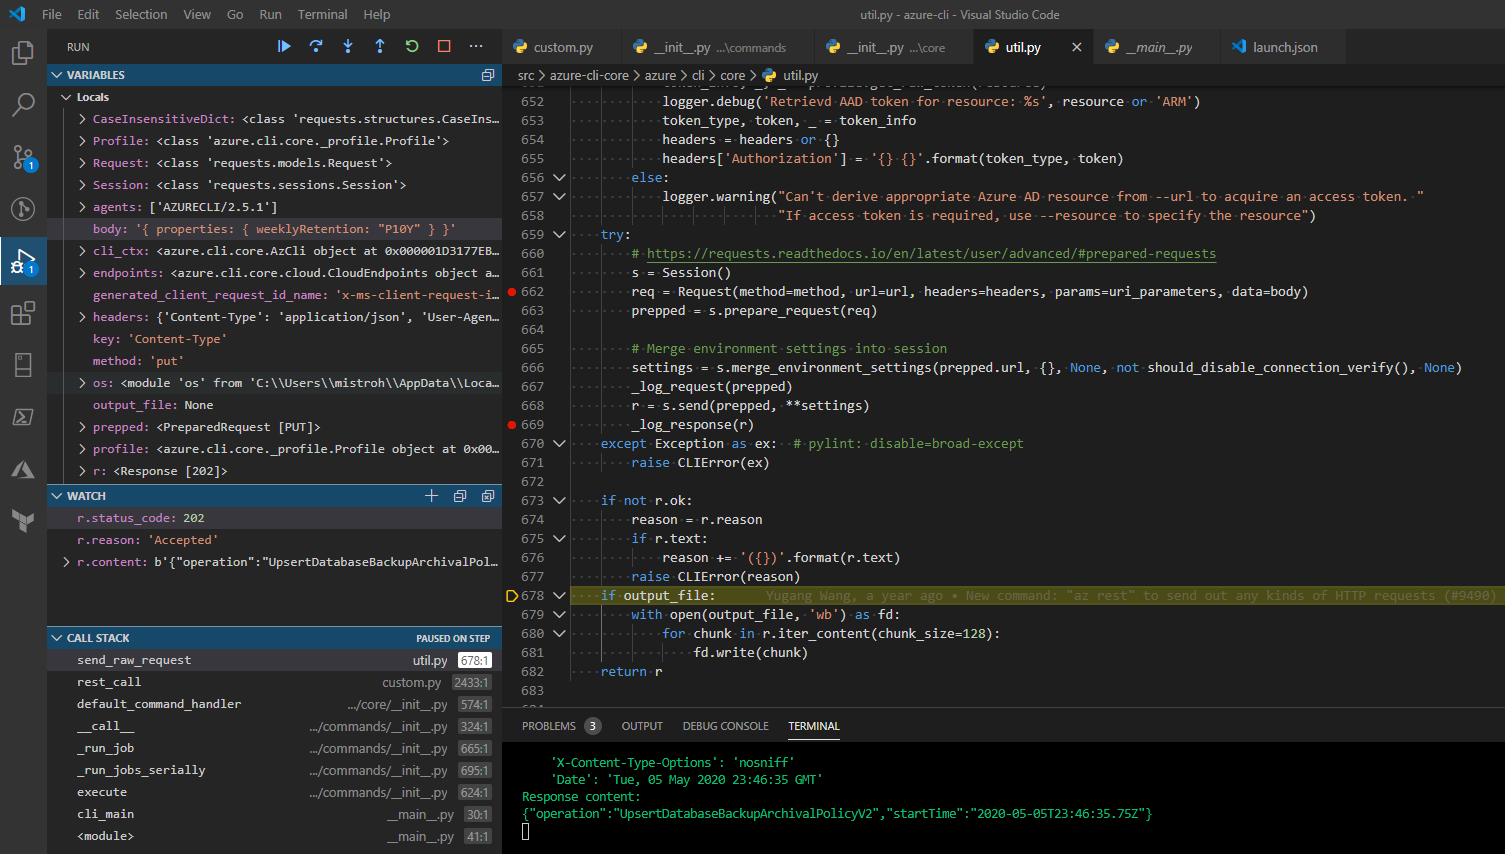The image size is (1505, 854).
Task: Restart the debugging session
Action: (412, 46)
